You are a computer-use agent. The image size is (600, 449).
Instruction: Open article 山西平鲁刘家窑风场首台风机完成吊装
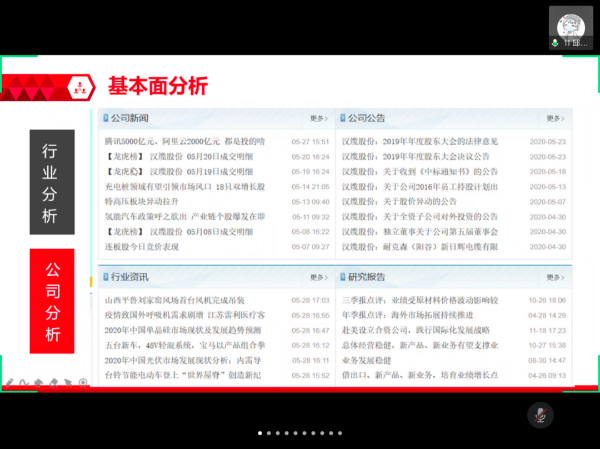pyautogui.click(x=184, y=300)
